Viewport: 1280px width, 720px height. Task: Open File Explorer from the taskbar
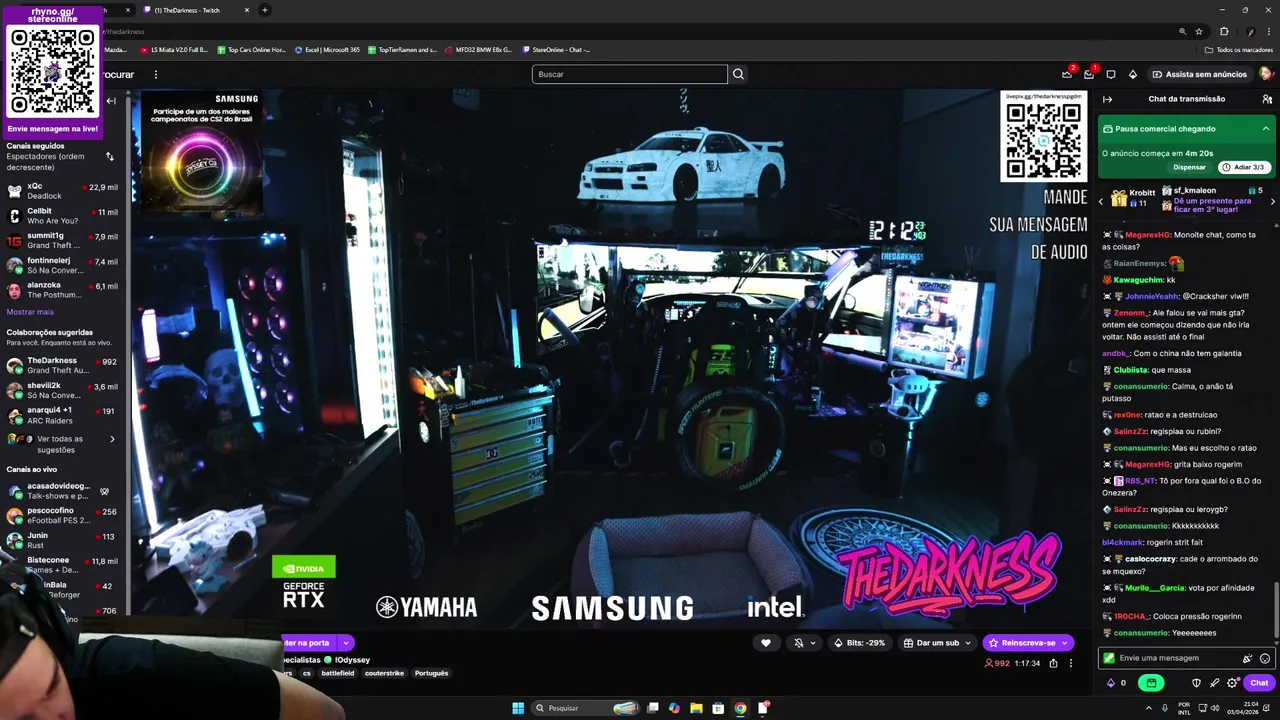pyautogui.click(x=696, y=708)
